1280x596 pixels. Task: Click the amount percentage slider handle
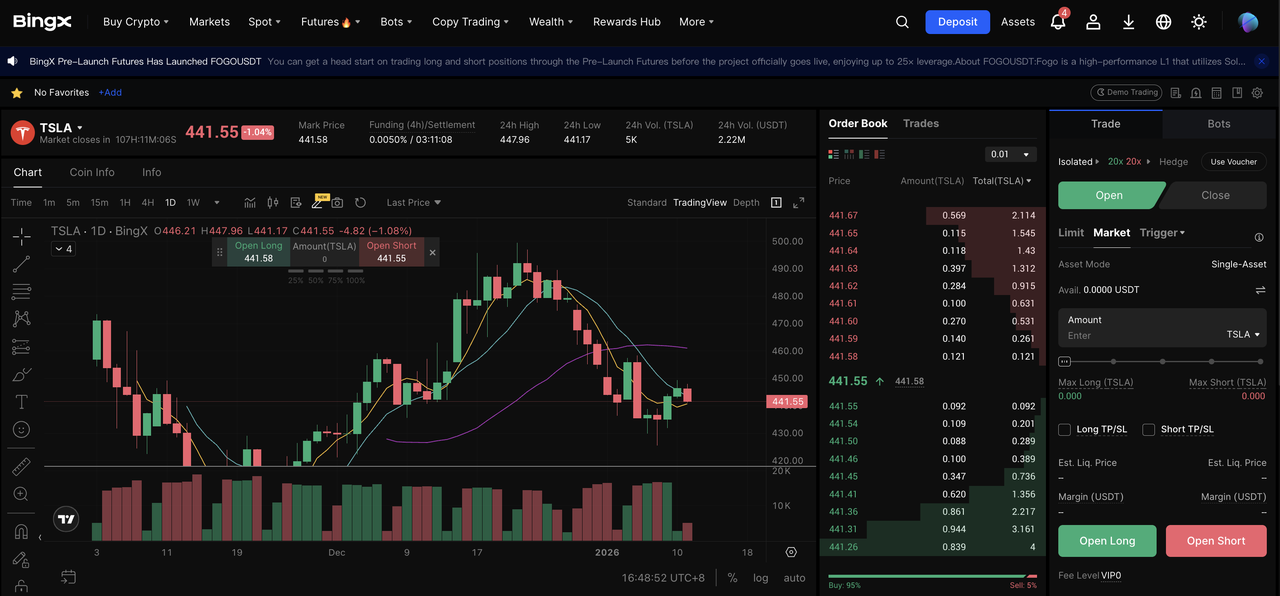tap(1064, 361)
